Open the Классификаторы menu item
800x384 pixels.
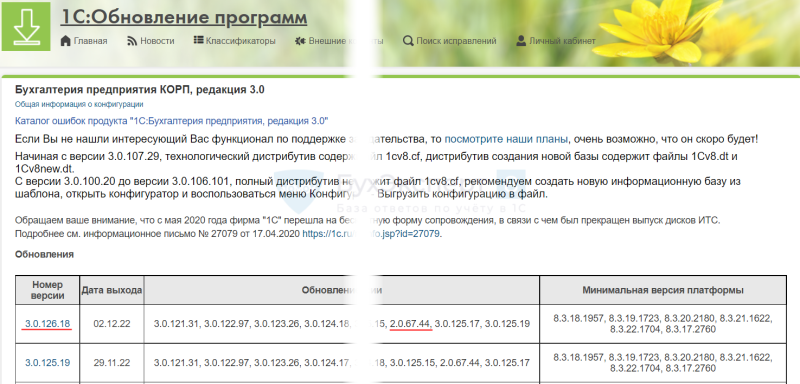241,41
